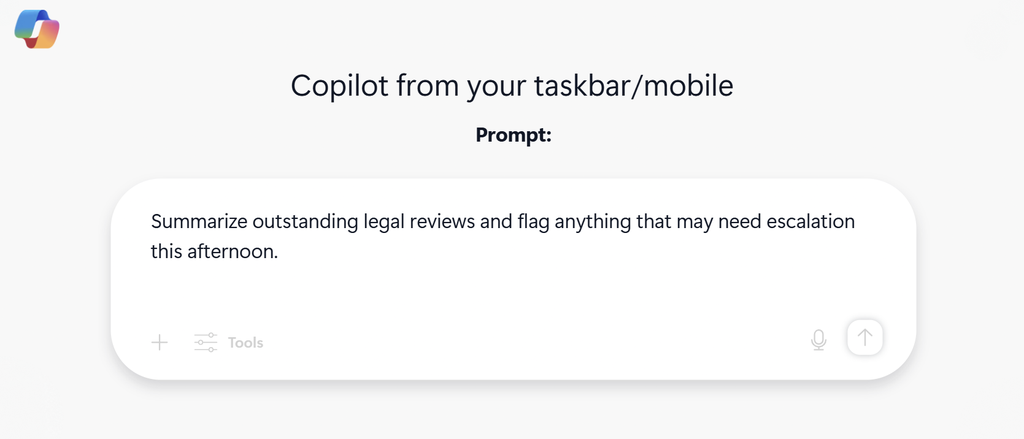Click the word 'anything' in the prompt
This screenshot has height=439, width=1024.
(x=592, y=221)
